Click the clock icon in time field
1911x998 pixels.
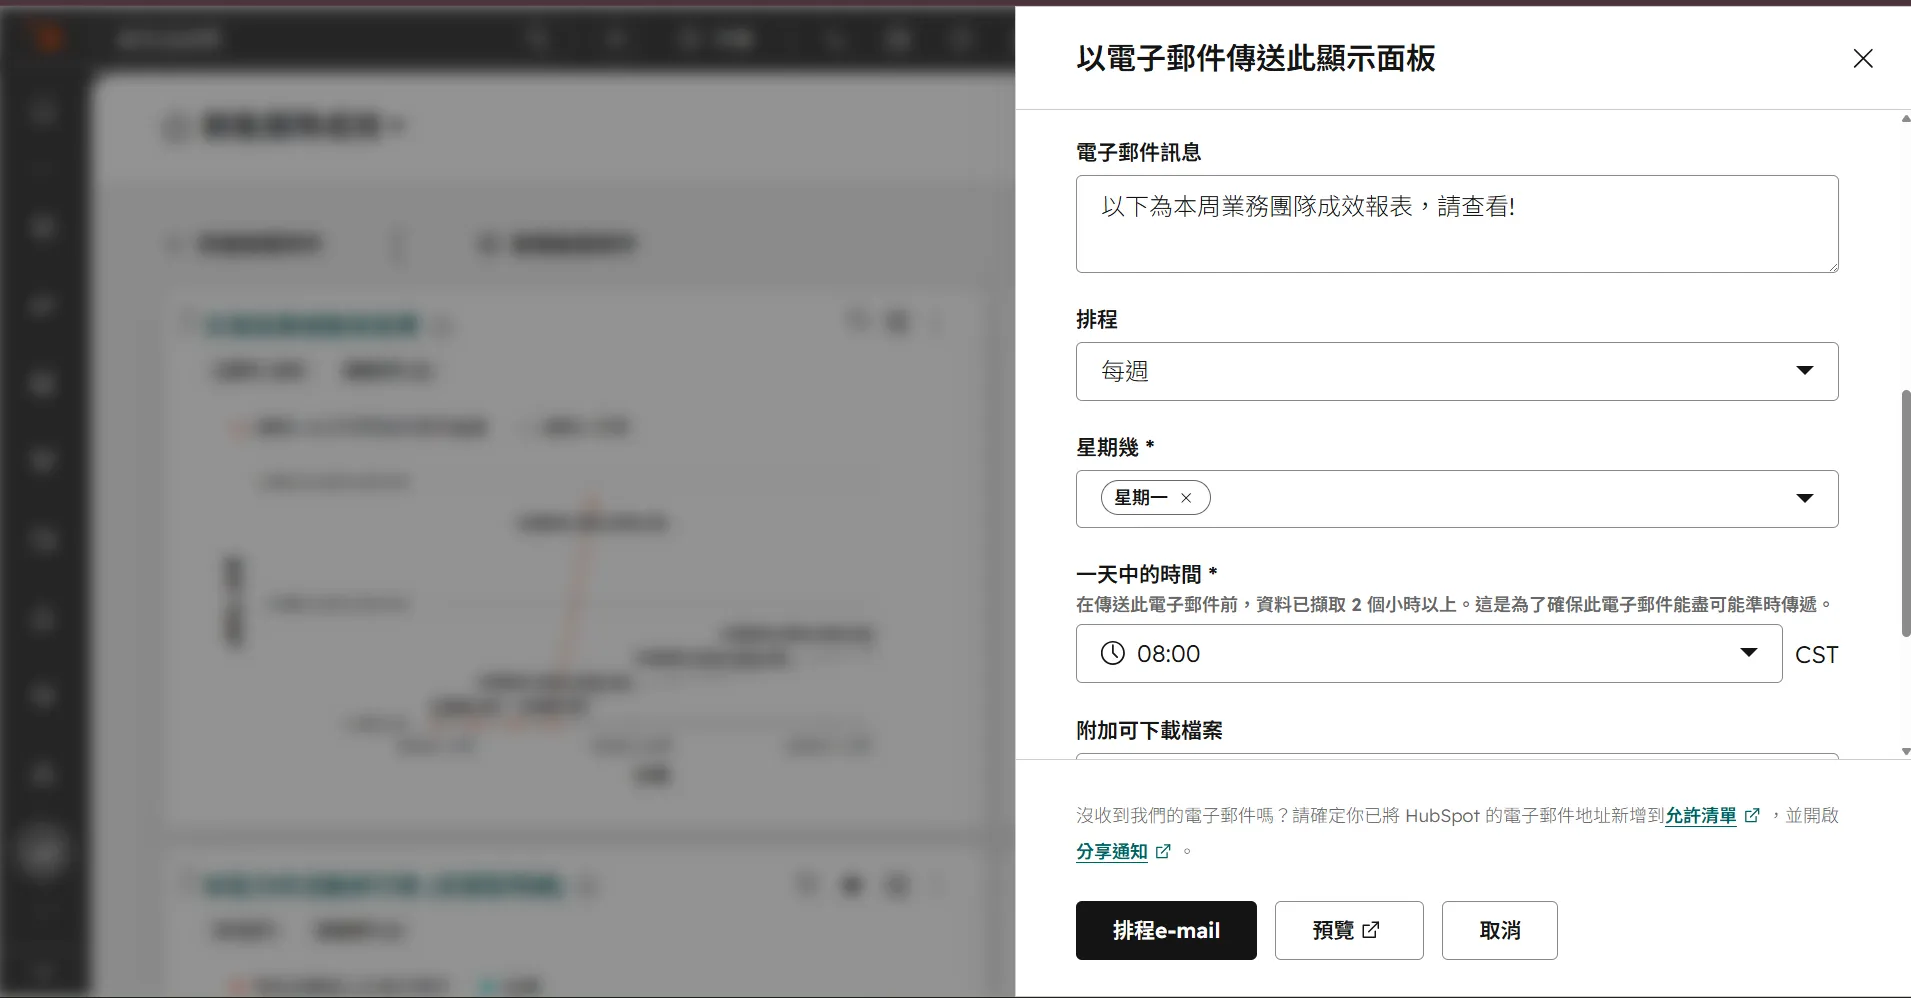[1112, 654]
